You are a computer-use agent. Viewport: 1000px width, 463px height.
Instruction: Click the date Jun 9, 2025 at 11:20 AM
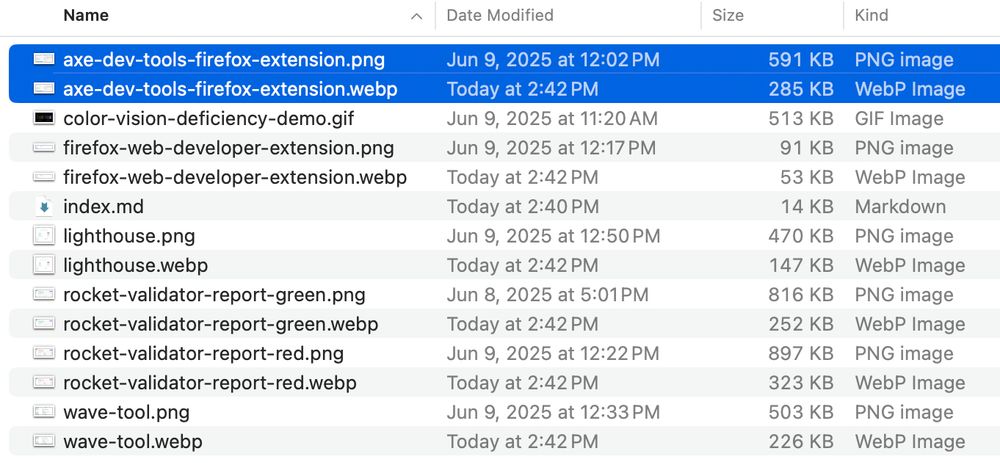point(552,118)
